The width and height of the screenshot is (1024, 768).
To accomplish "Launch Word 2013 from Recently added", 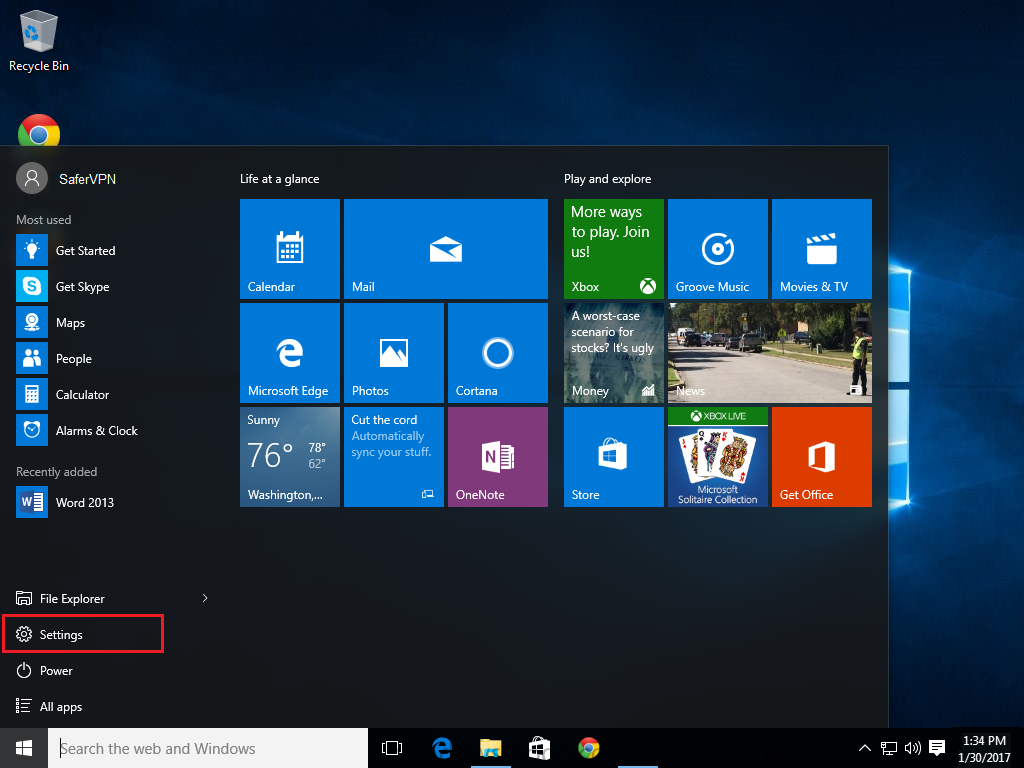I will [84, 502].
